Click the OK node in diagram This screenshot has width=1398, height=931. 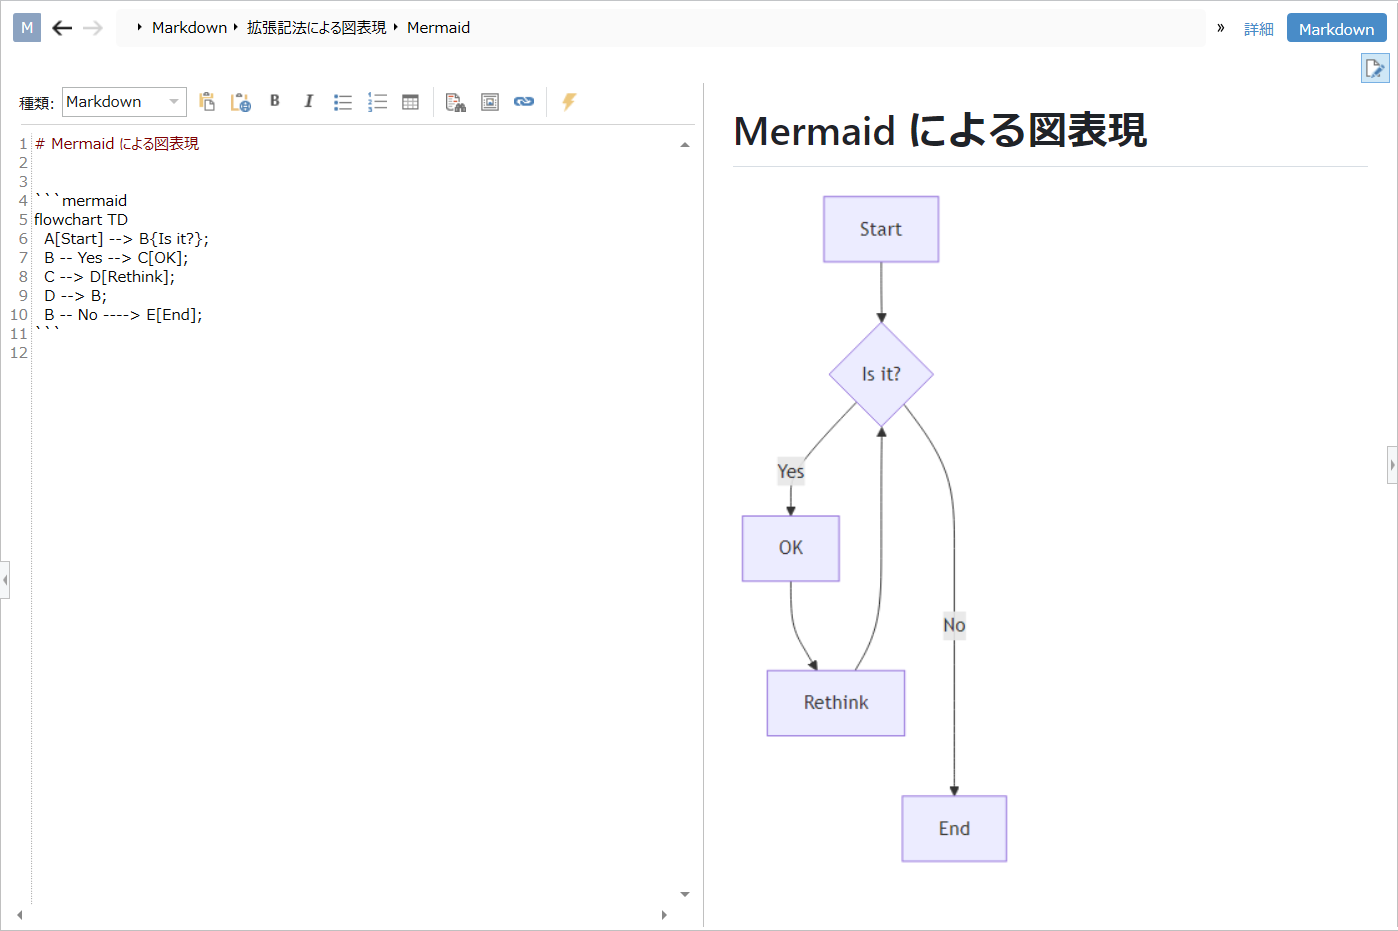point(791,548)
